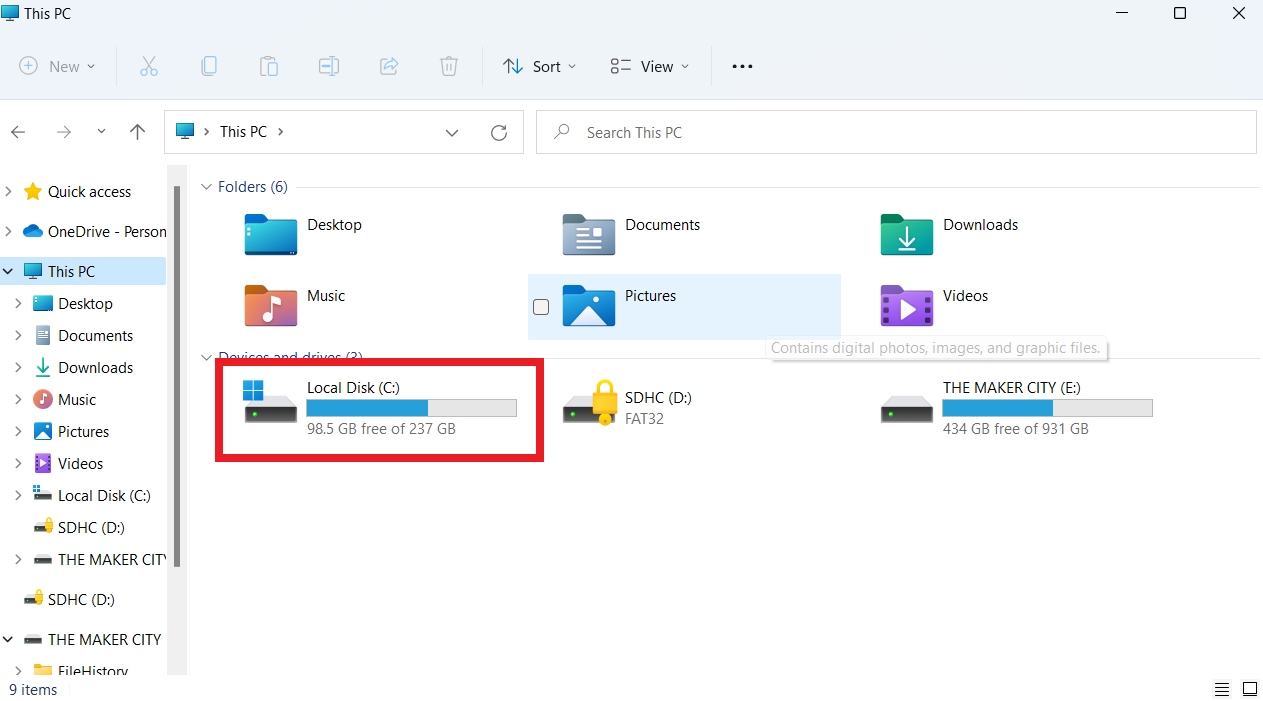Click '98.5 GB free of 237 GB' text
This screenshot has height=701, width=1263.
(x=381, y=428)
